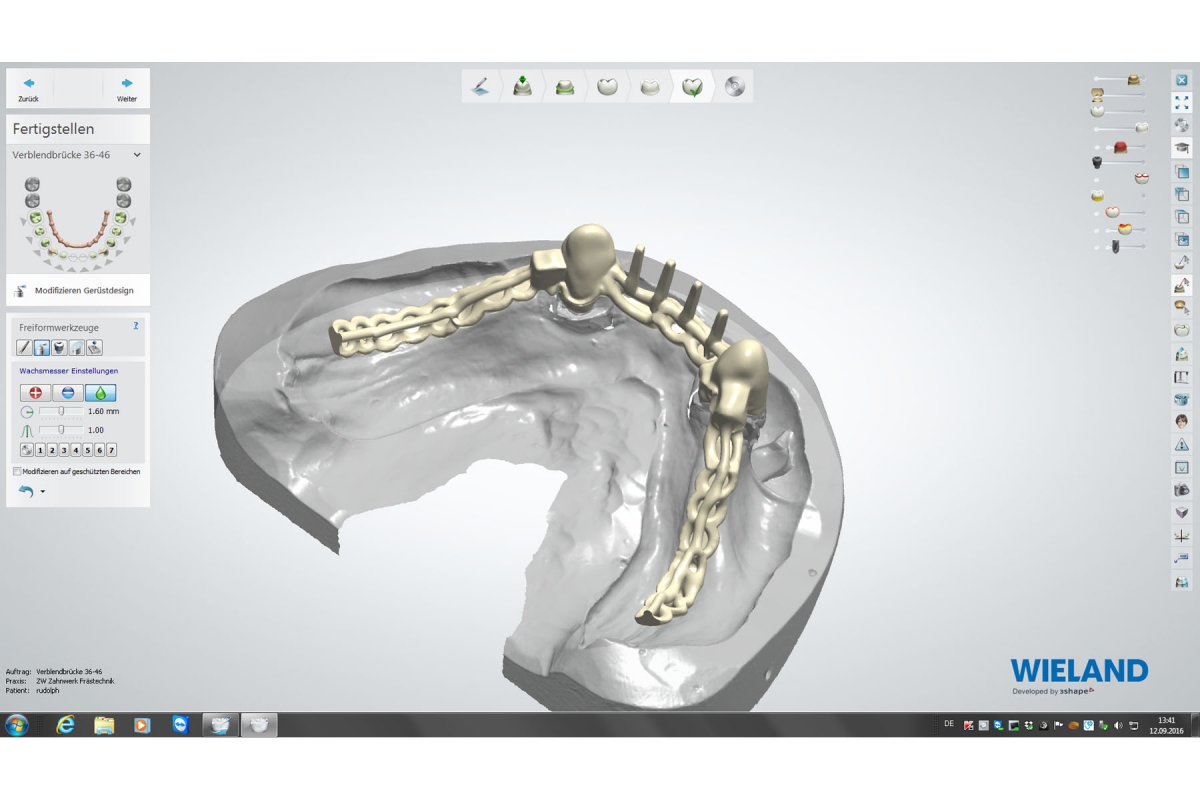1200x800 pixels.
Task: Enable Modifizieren auf geschützten Bereichen checkbox
Action: [x=18, y=471]
